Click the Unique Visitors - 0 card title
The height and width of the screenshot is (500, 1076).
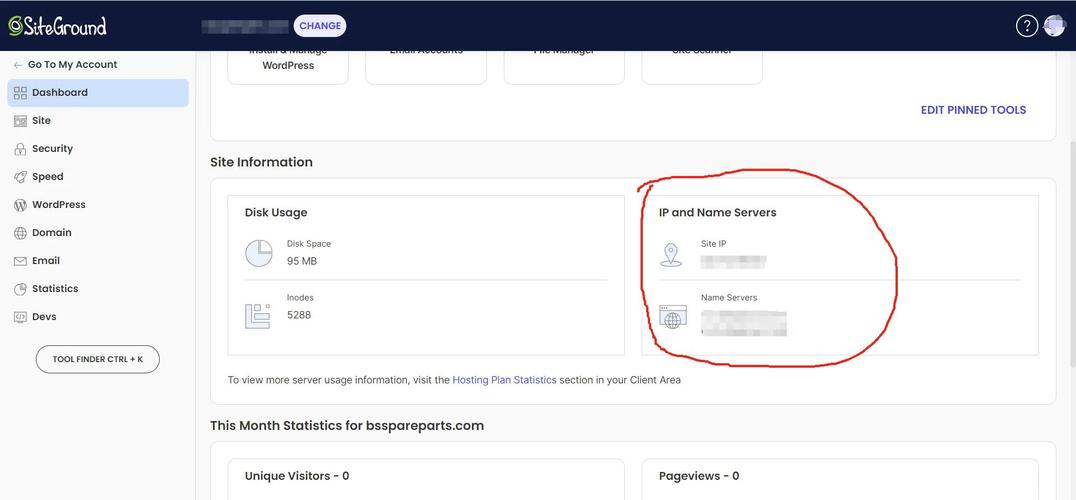point(297,476)
